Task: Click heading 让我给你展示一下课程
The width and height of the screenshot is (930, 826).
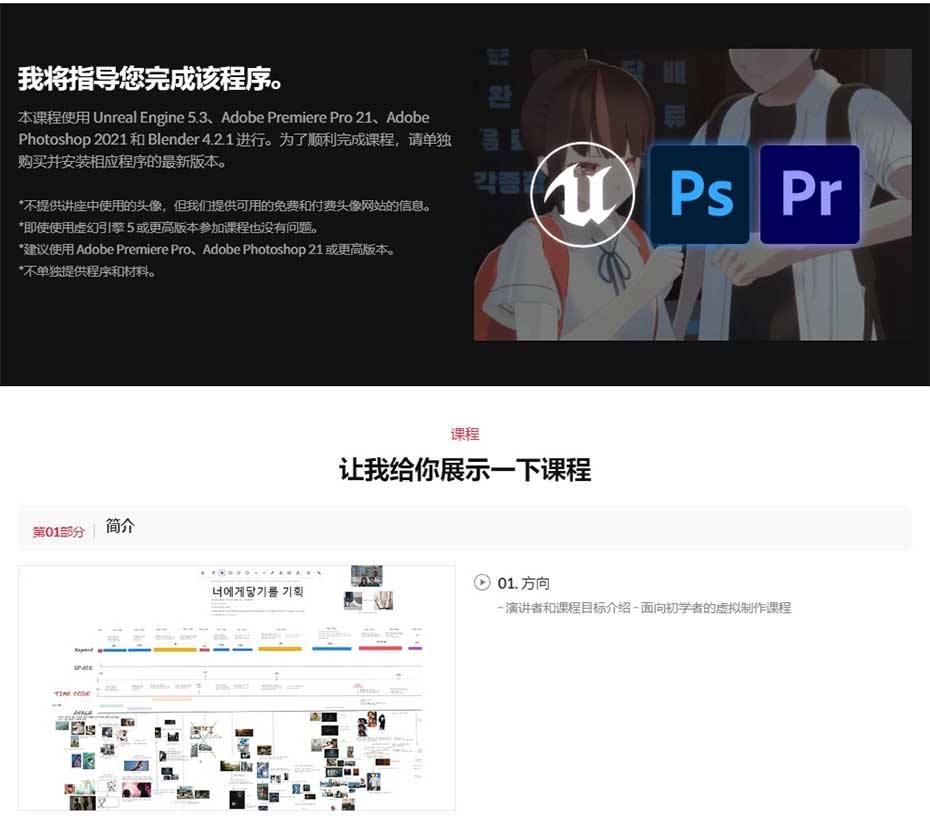Action: coord(464,470)
